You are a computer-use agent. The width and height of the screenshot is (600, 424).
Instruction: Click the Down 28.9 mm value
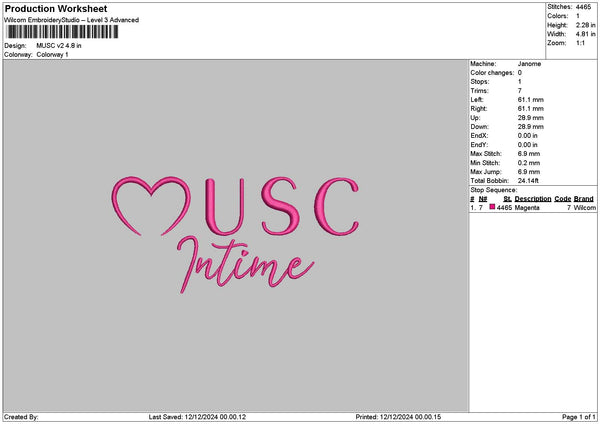pyautogui.click(x=530, y=127)
